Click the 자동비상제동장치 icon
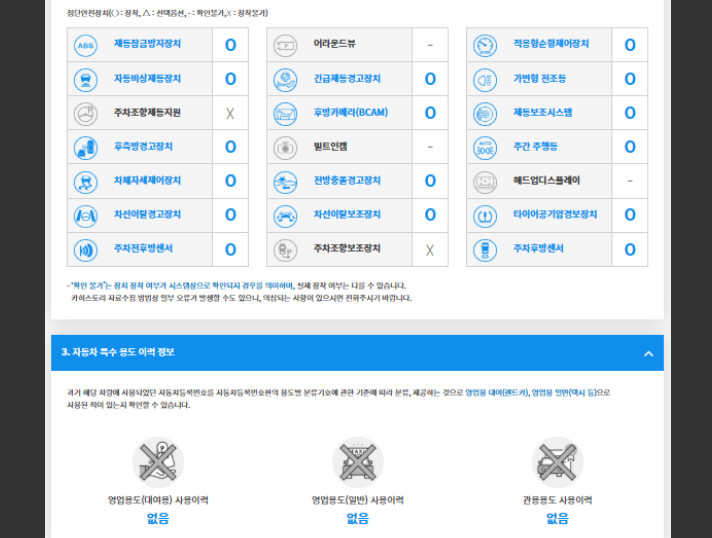712x538 pixels. coord(86,79)
